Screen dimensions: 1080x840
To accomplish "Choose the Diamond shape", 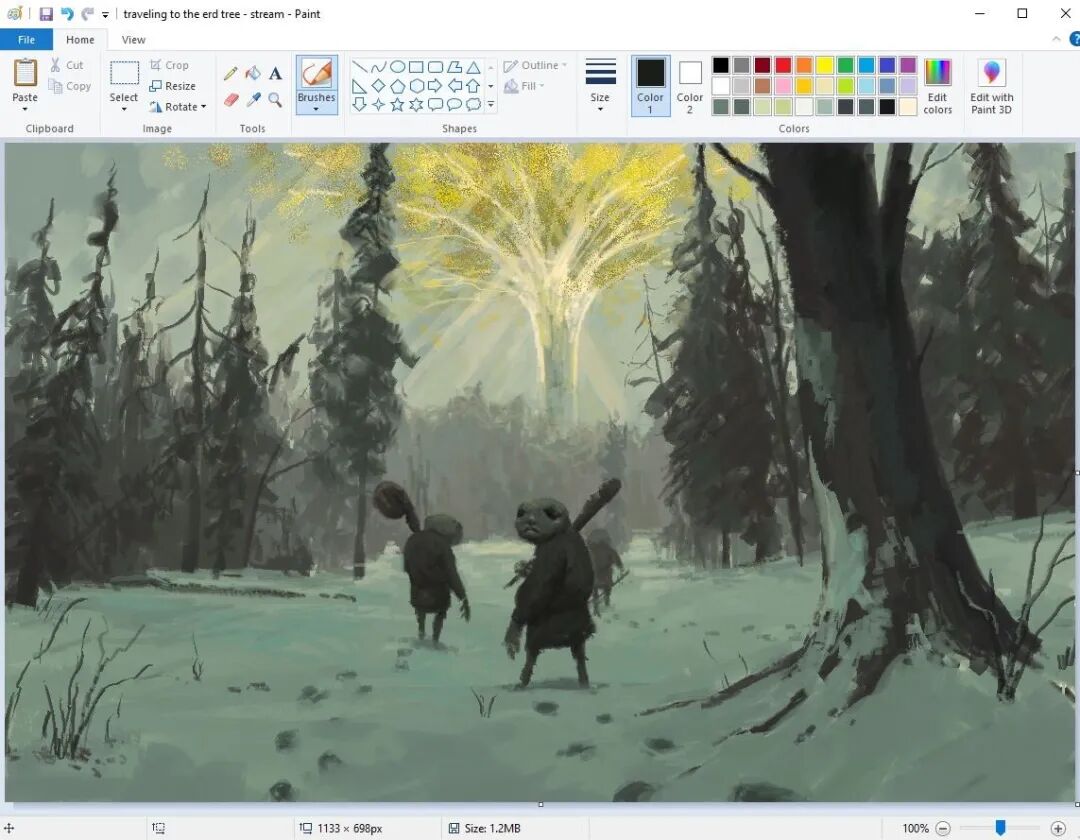I will coord(378,86).
